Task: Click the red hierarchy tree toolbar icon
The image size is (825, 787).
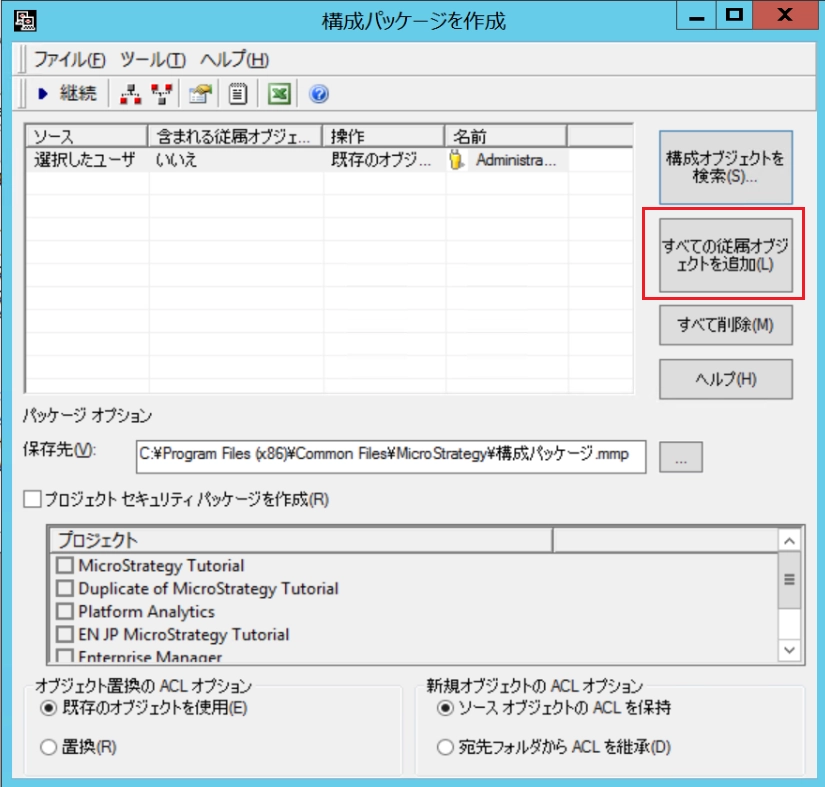Action: (130, 94)
